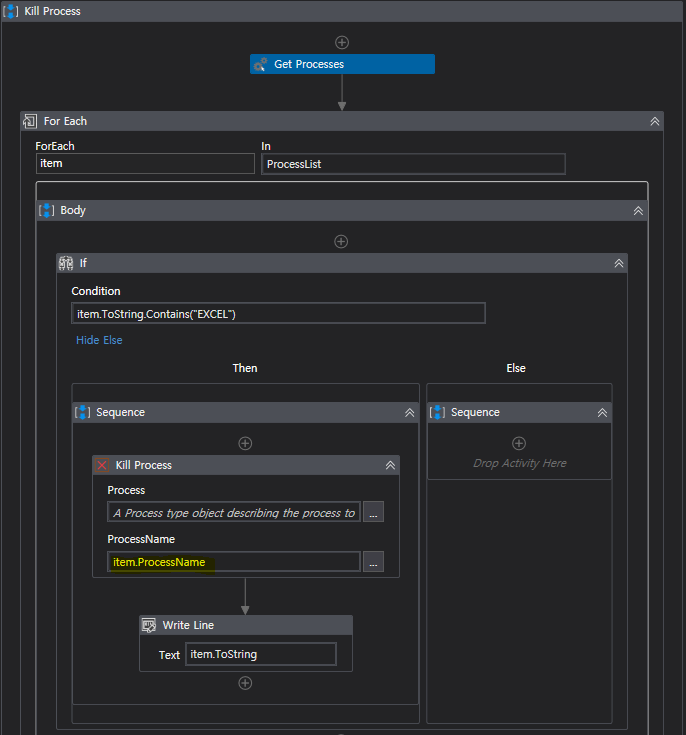This screenshot has width=686, height=735.
Task: Collapse the Kill Process activity
Action: [390, 465]
